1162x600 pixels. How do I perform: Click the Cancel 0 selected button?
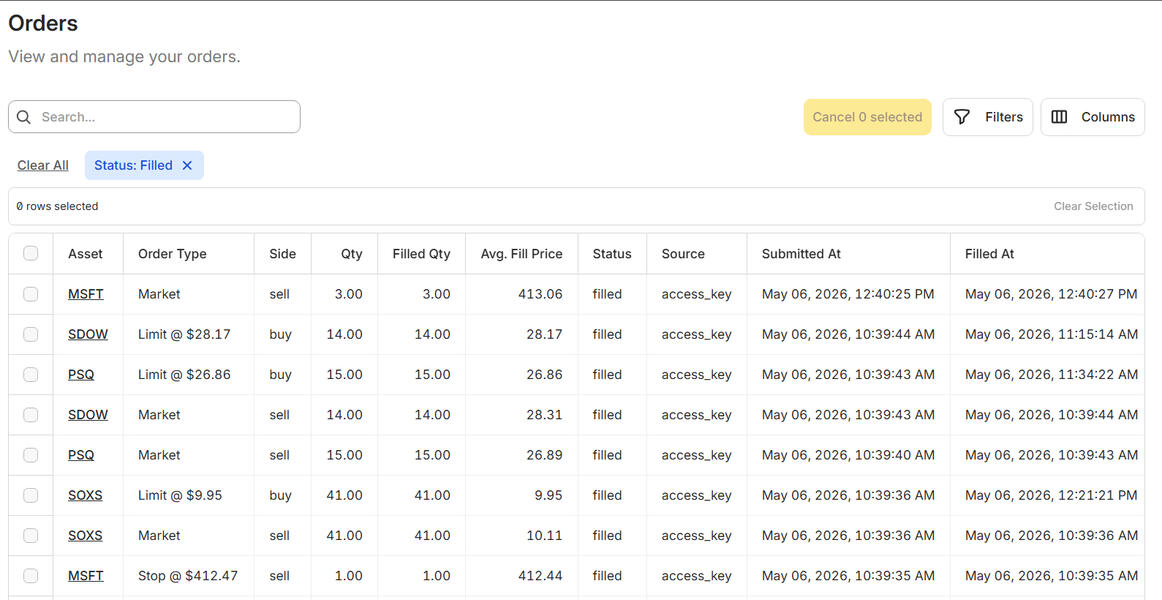[867, 117]
